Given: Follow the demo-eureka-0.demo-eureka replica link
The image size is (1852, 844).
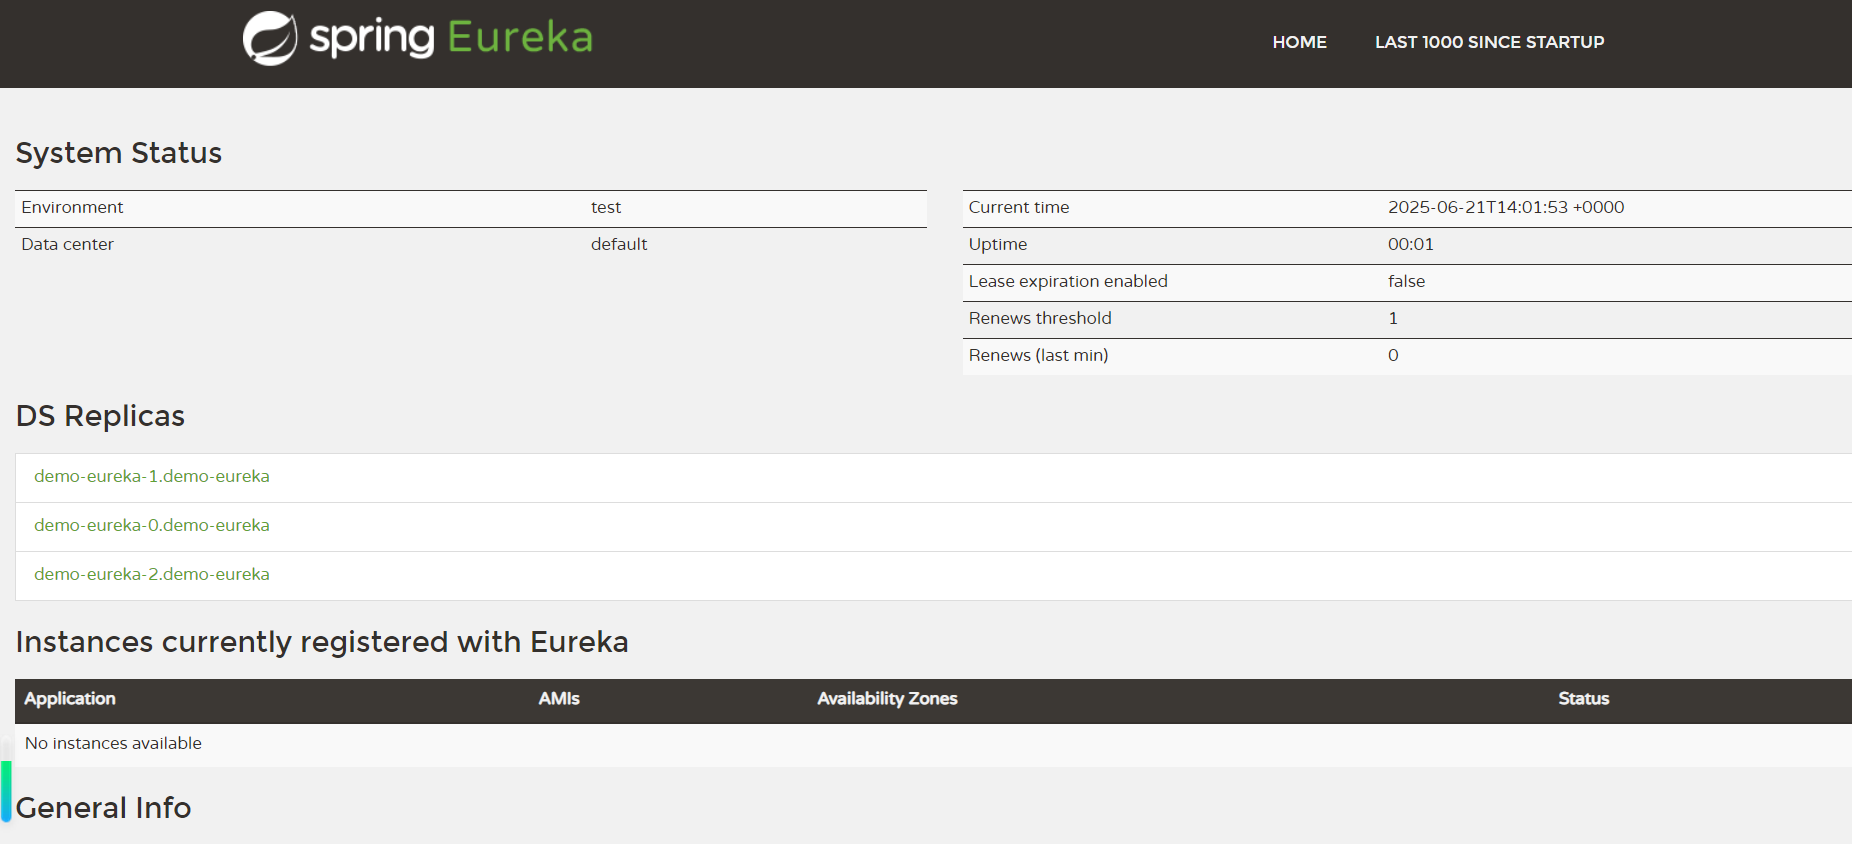Looking at the screenshot, I should (x=152, y=525).
